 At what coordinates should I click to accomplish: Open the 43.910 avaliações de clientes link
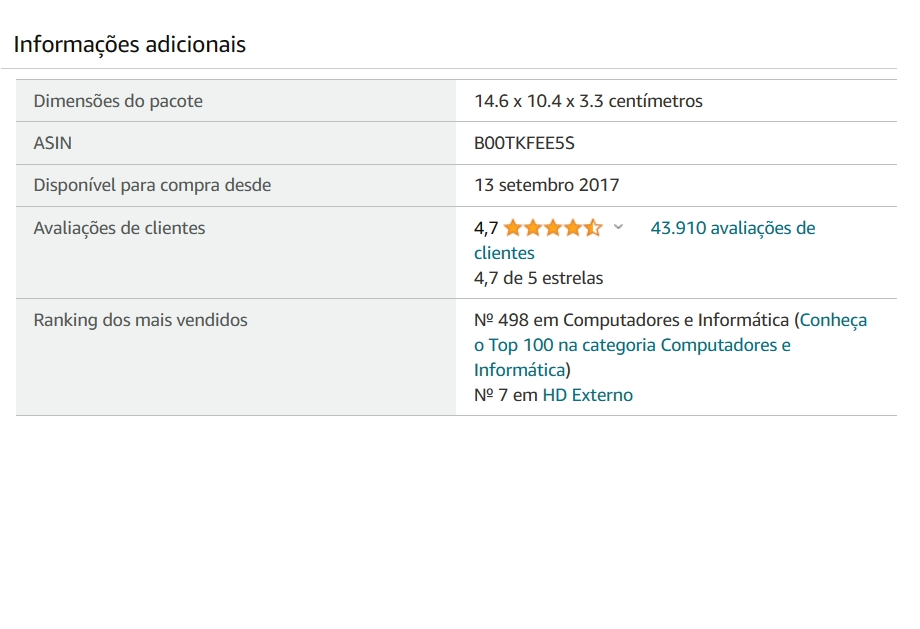644,240
